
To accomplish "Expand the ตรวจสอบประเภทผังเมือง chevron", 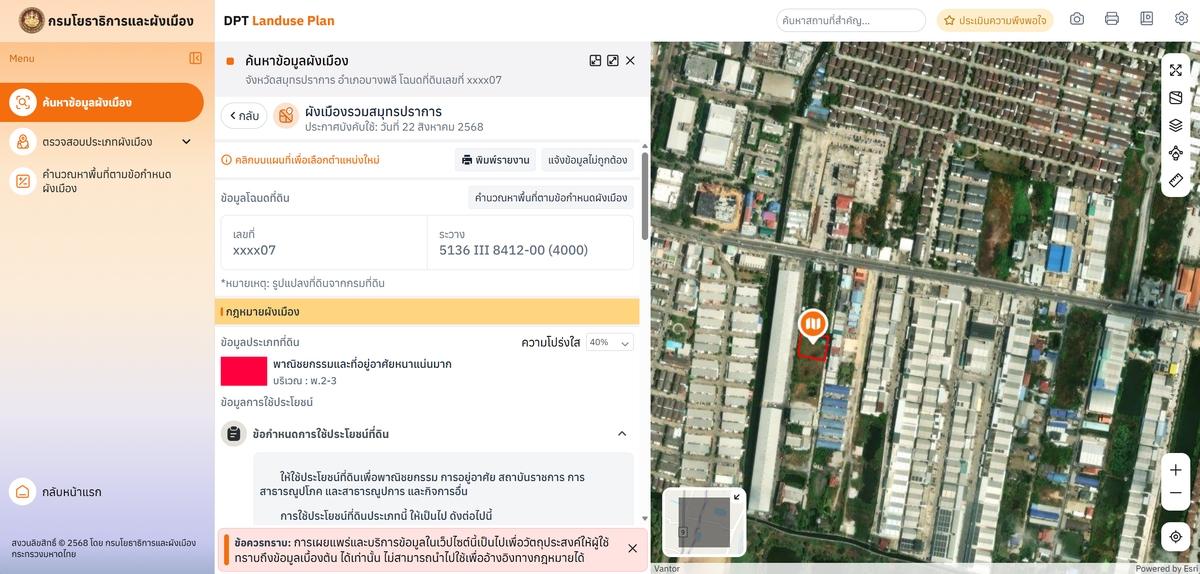I will pos(186,142).
